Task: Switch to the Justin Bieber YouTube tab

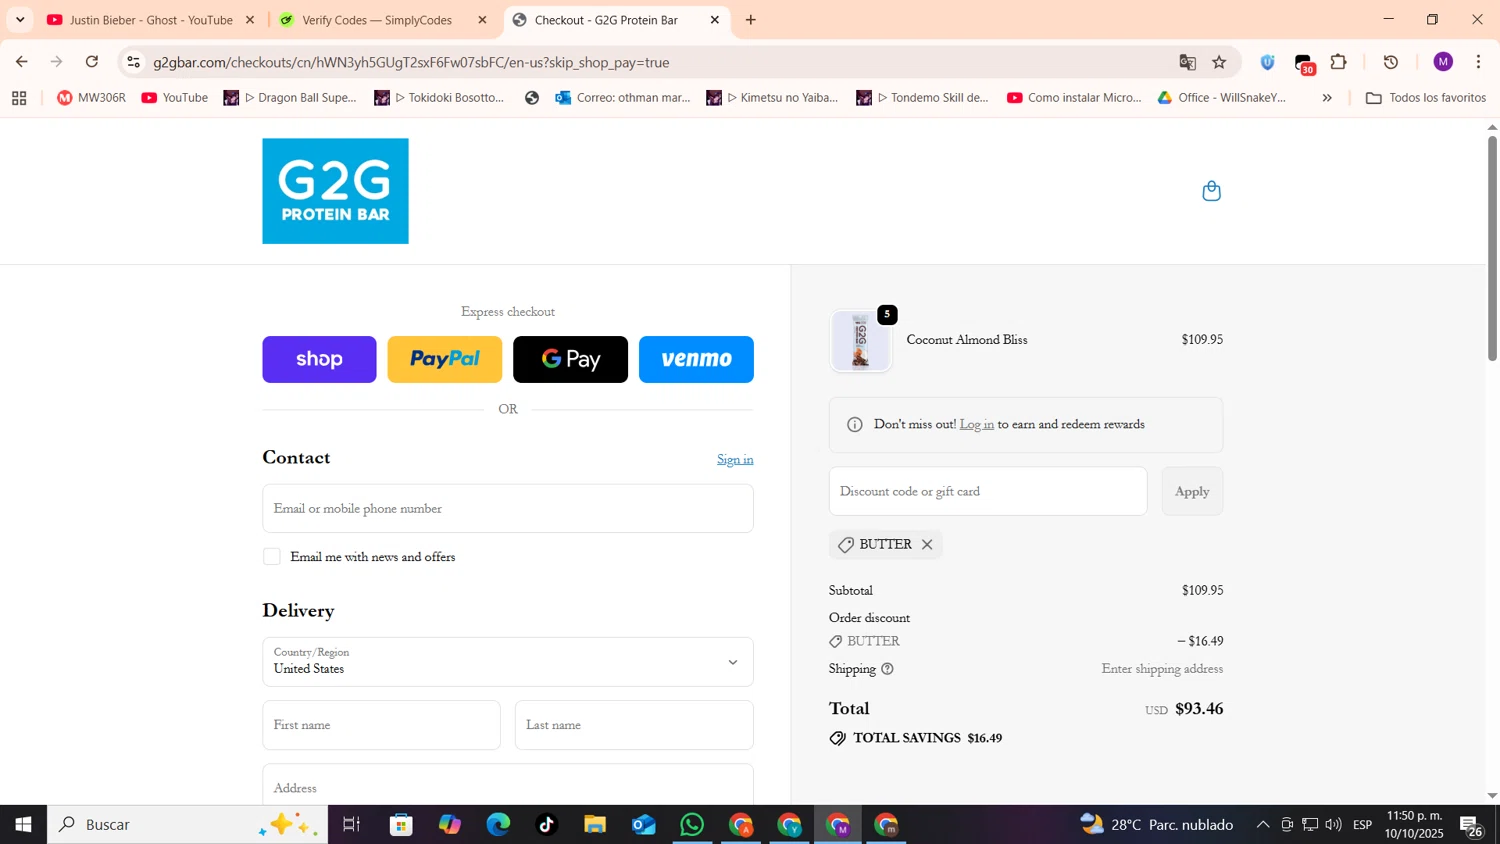Action: tap(150, 20)
